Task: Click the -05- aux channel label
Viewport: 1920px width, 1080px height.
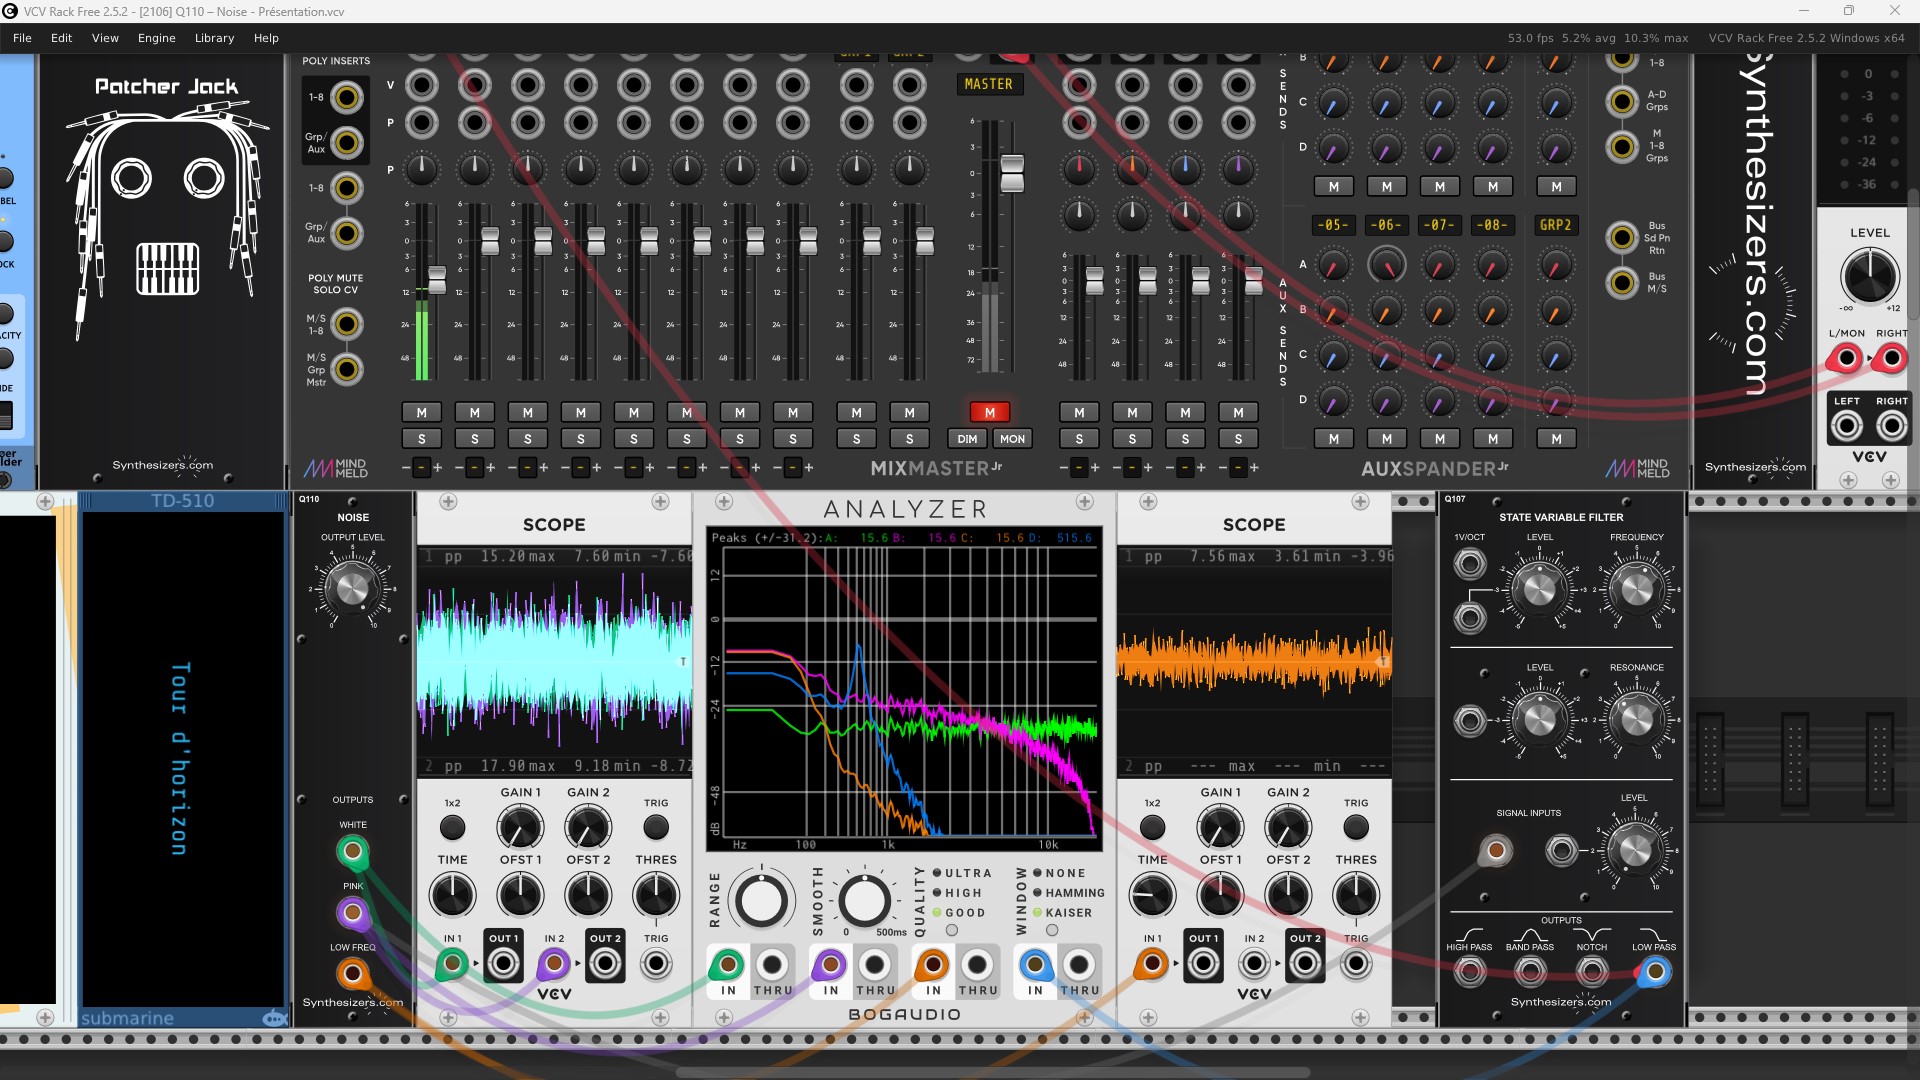Action: click(1333, 225)
